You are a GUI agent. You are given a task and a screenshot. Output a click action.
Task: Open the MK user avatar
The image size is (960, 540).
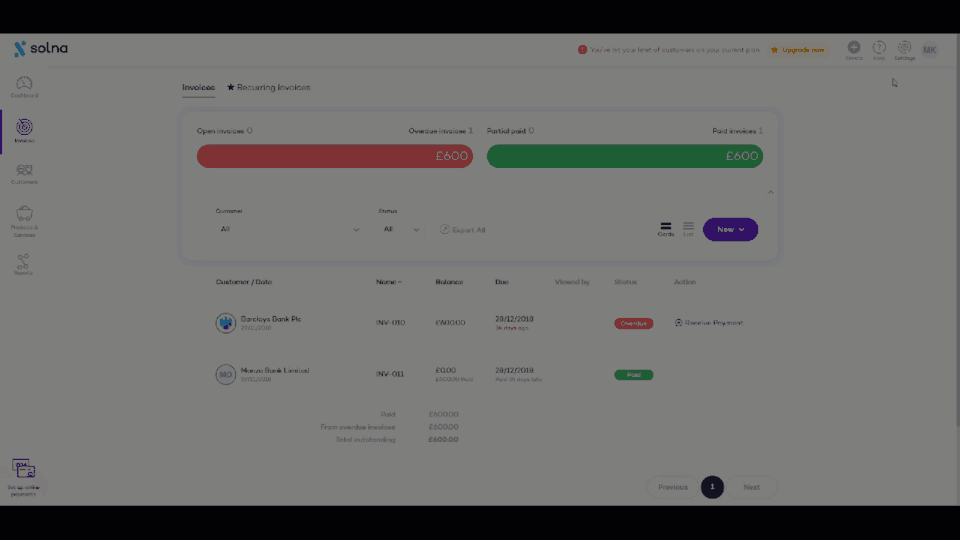coord(929,50)
